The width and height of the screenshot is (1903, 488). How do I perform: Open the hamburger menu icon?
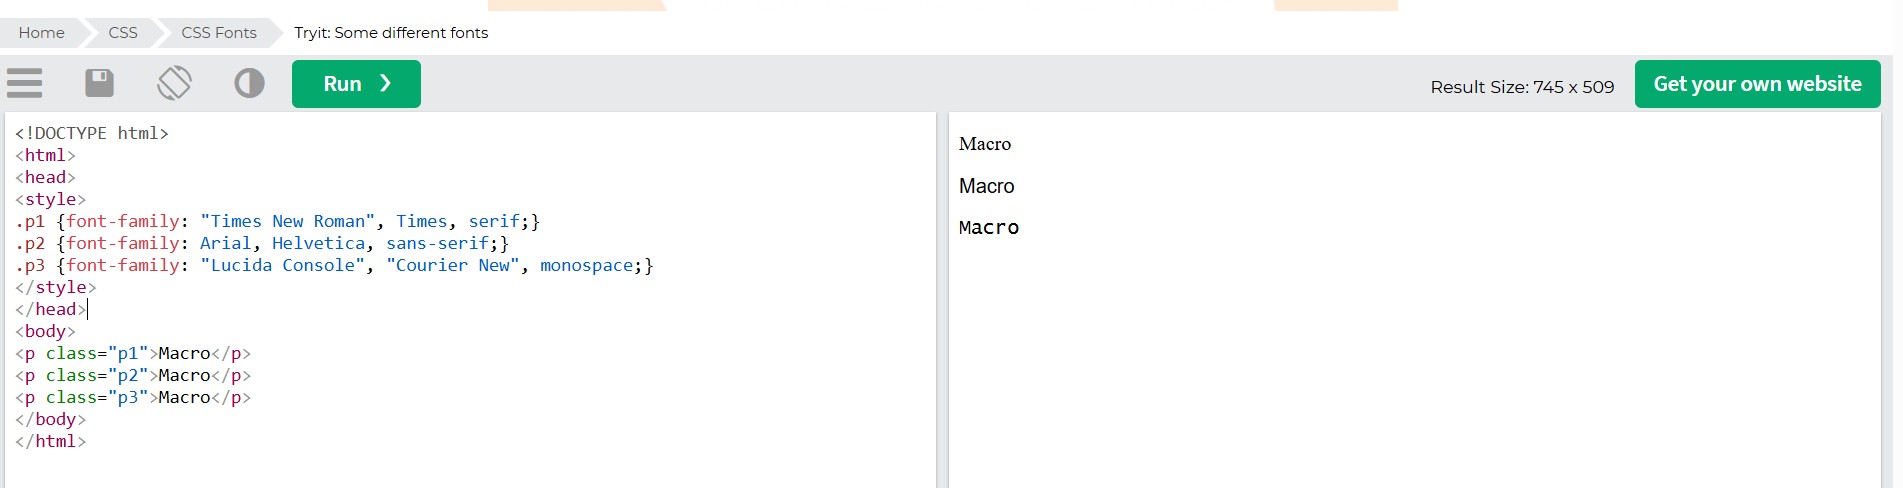click(24, 83)
